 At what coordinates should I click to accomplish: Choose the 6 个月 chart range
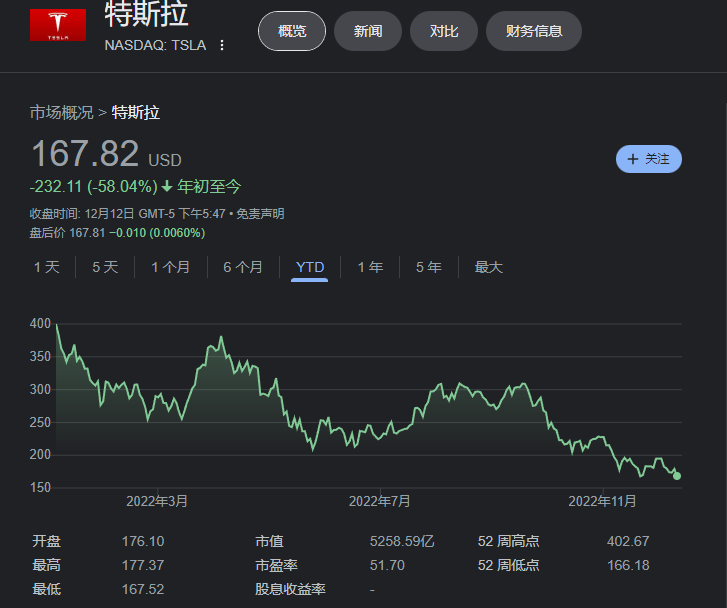tap(243, 267)
